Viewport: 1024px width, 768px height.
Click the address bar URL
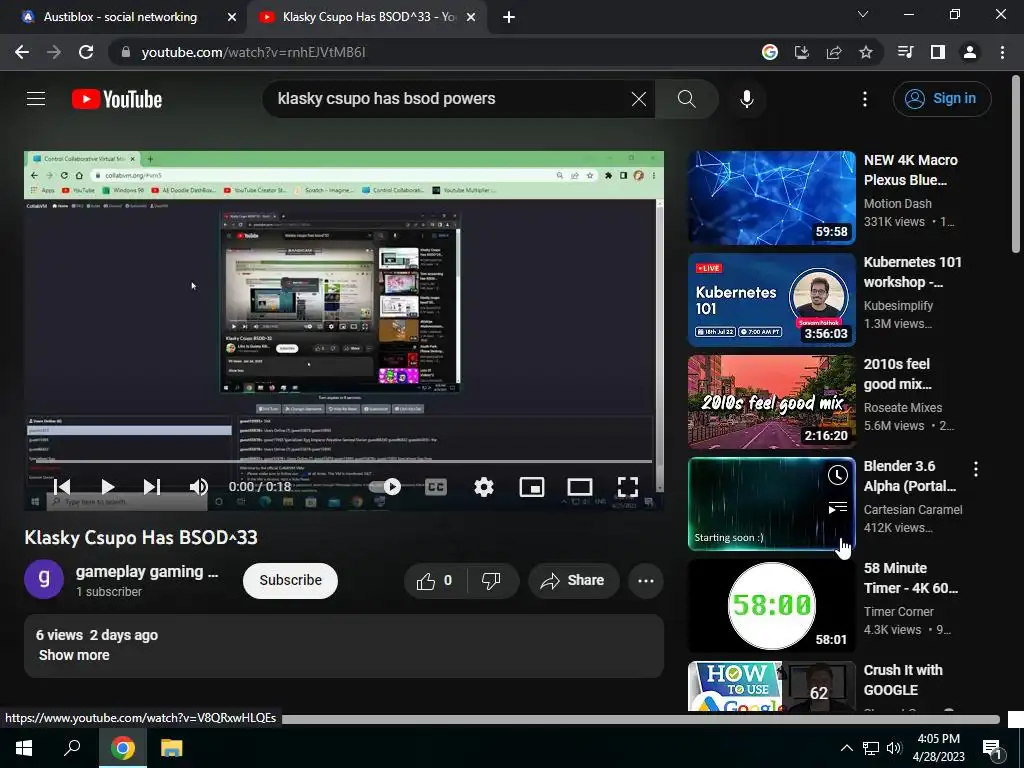(x=253, y=52)
